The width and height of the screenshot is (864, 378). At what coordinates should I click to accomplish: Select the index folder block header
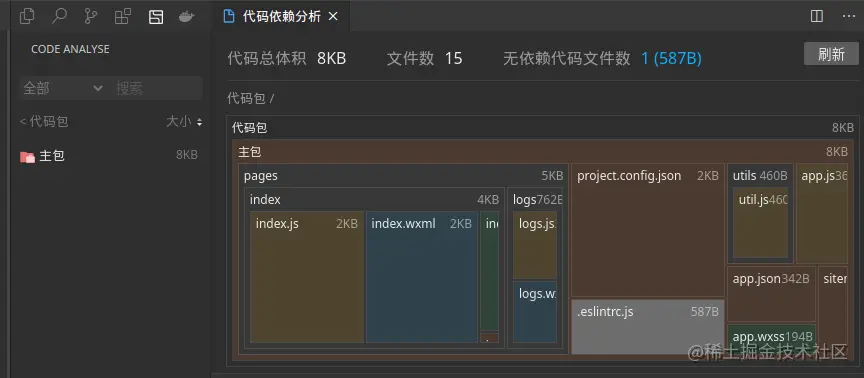coord(375,199)
